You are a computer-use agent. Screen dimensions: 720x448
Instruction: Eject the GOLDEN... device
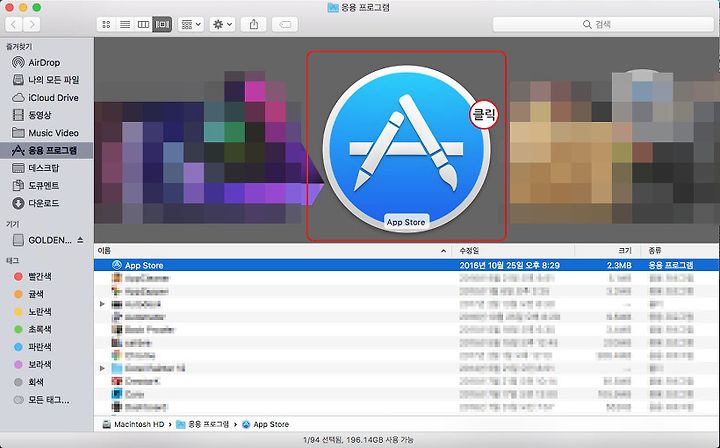coord(80,240)
